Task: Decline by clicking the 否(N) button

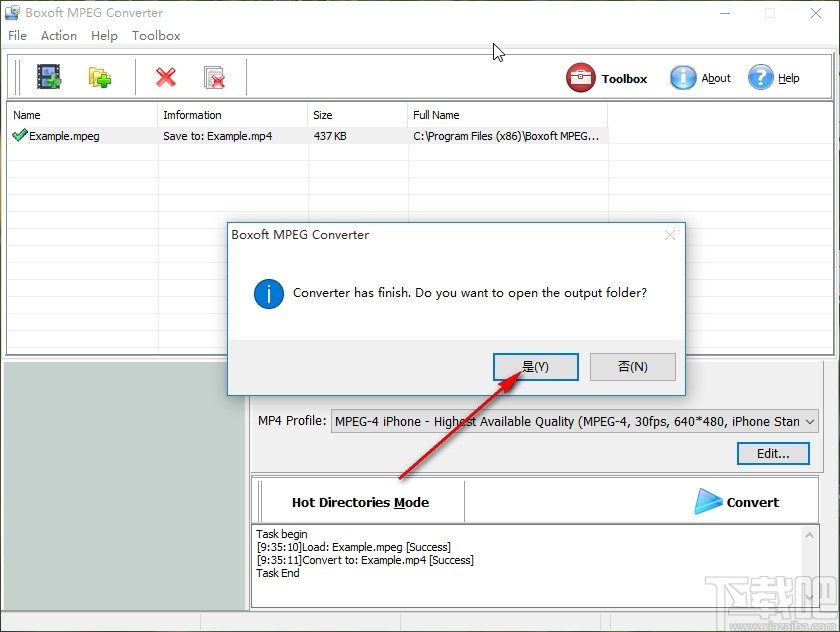Action: (632, 366)
